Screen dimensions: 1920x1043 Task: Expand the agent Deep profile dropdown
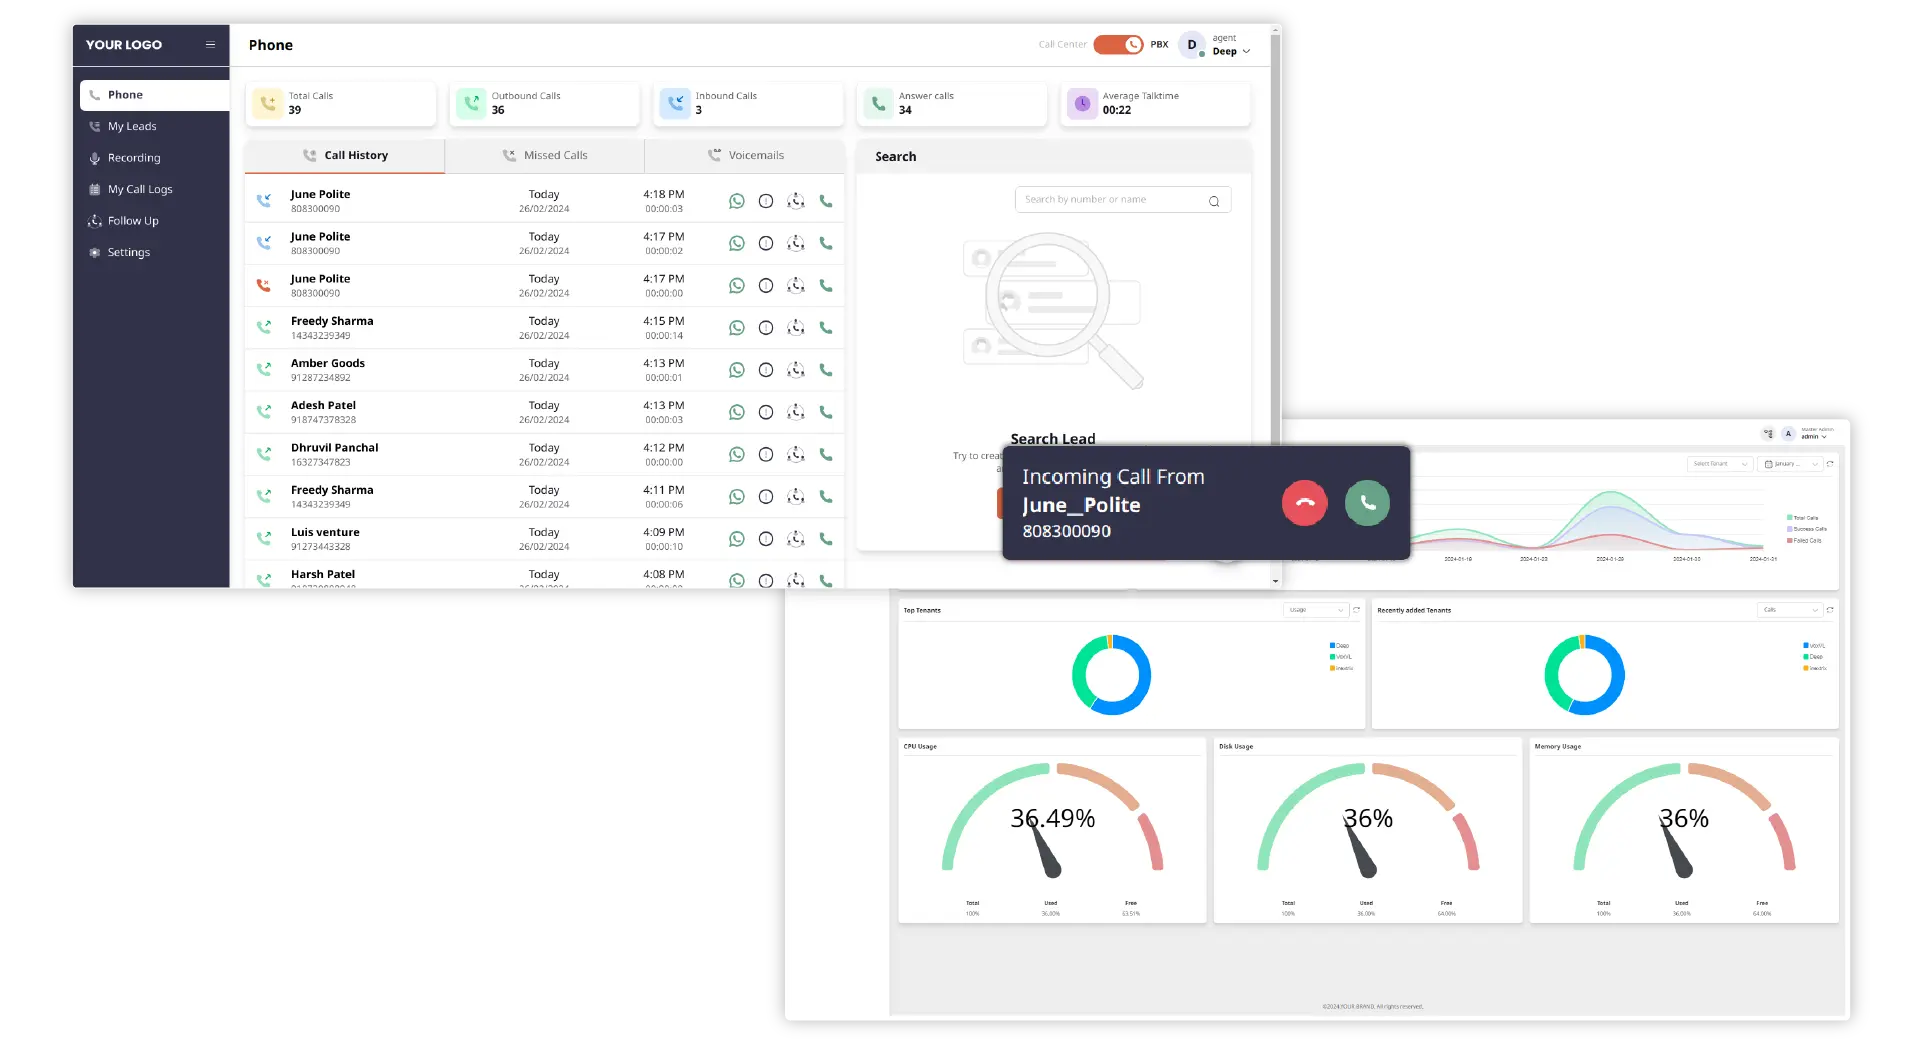(x=1246, y=52)
